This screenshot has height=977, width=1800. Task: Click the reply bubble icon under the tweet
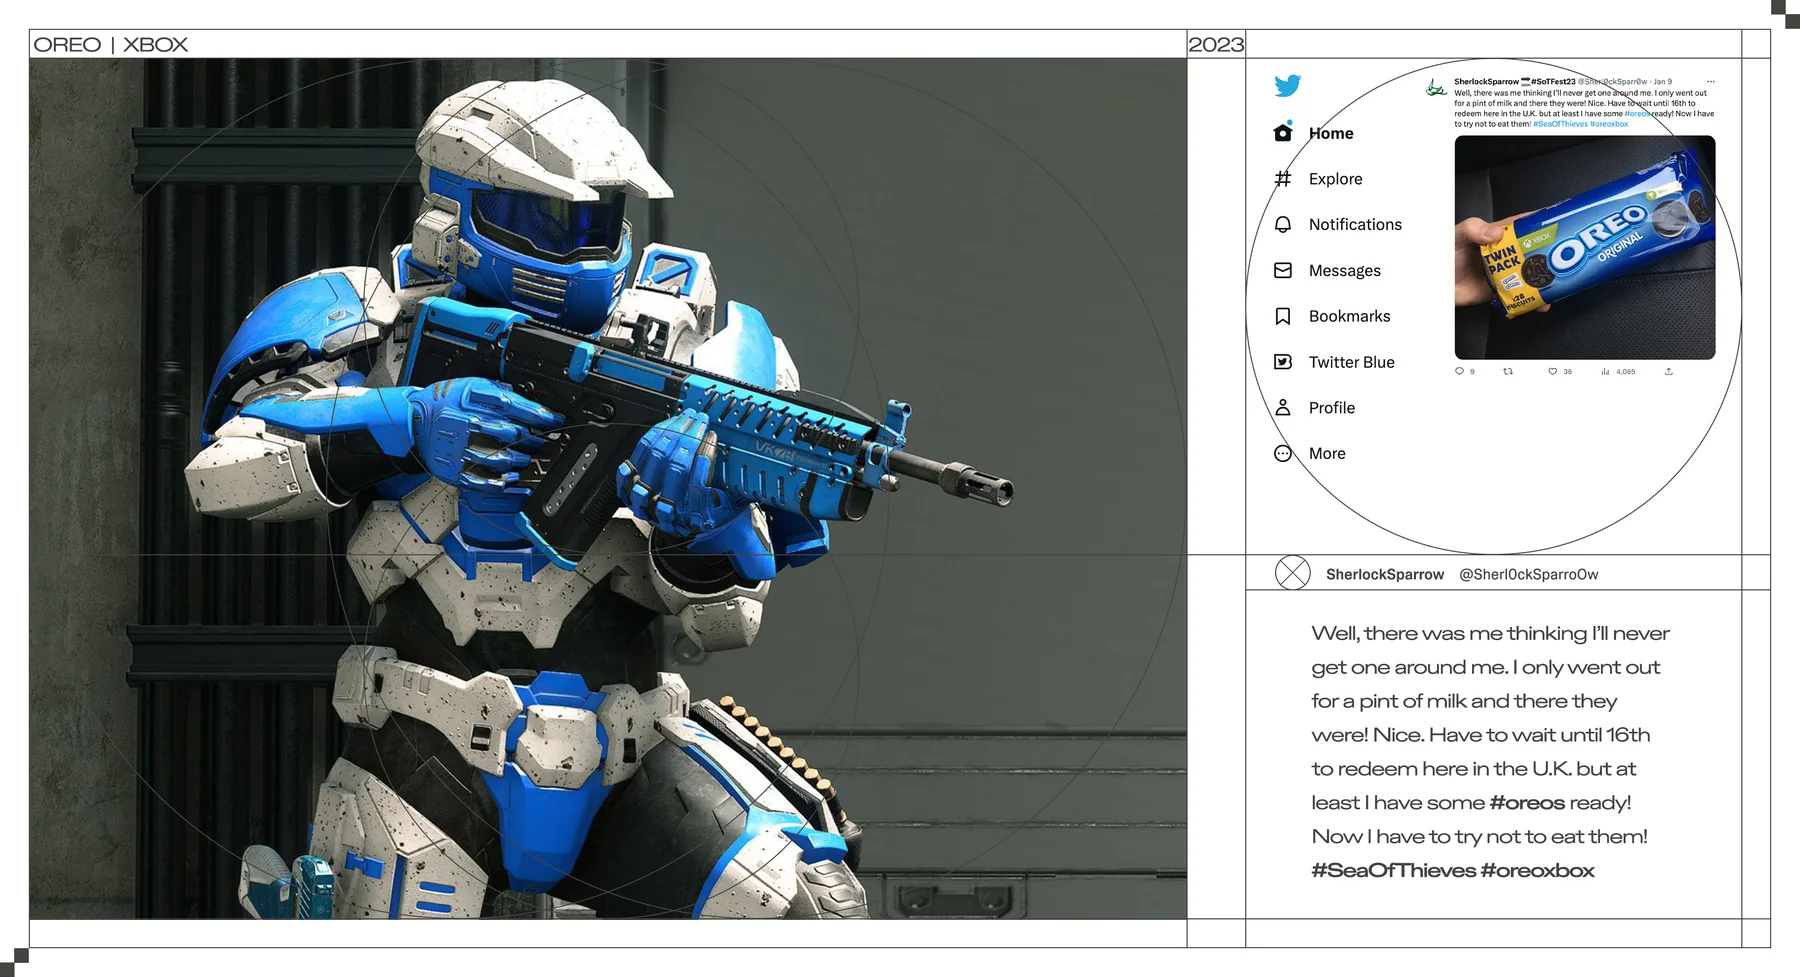pyautogui.click(x=1459, y=371)
